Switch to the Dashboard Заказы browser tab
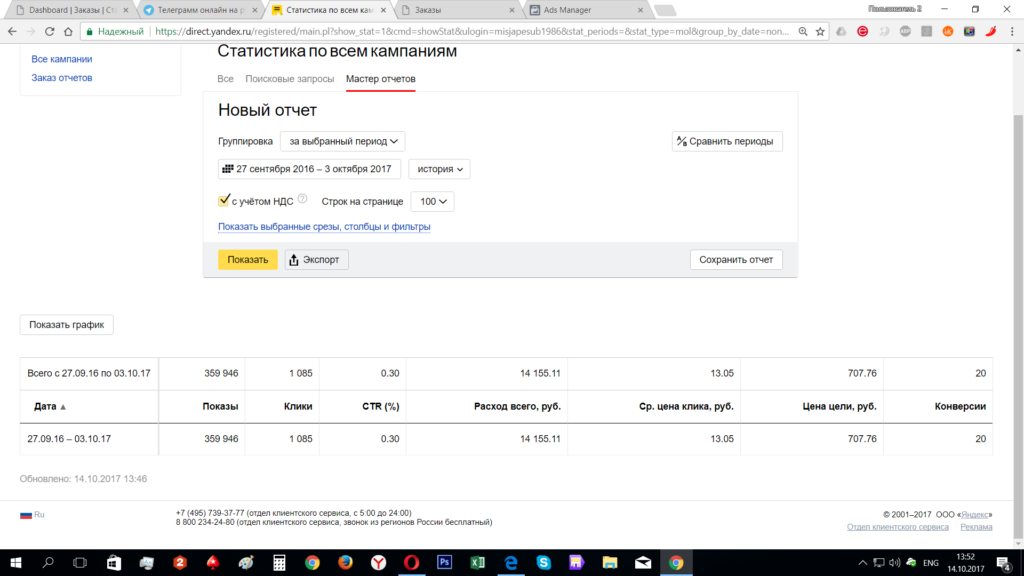This screenshot has height=576, width=1024. pos(71,10)
